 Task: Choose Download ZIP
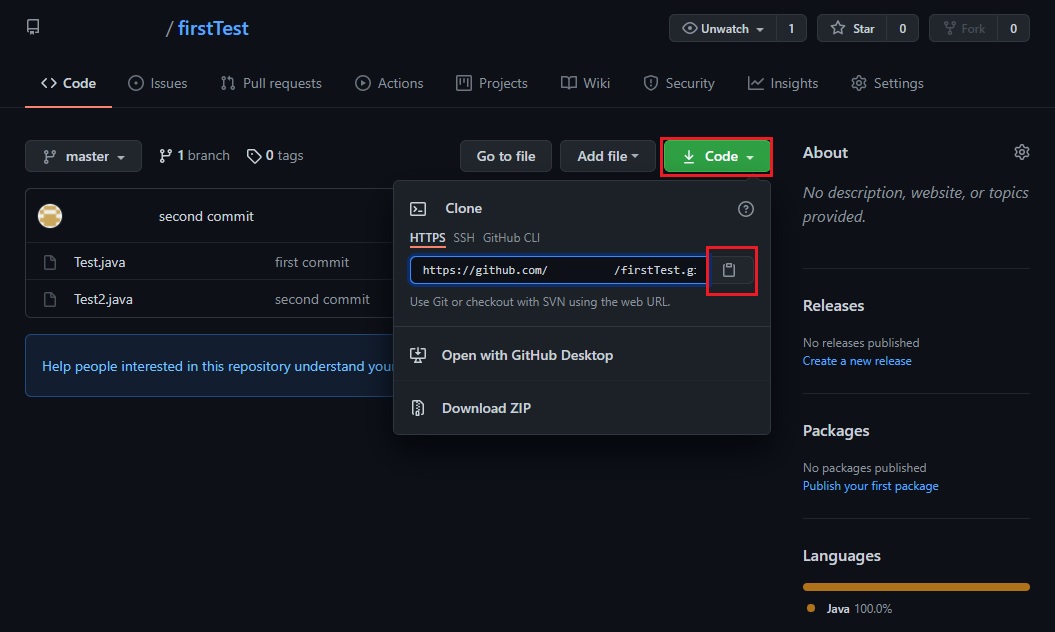pyautogui.click(x=486, y=408)
